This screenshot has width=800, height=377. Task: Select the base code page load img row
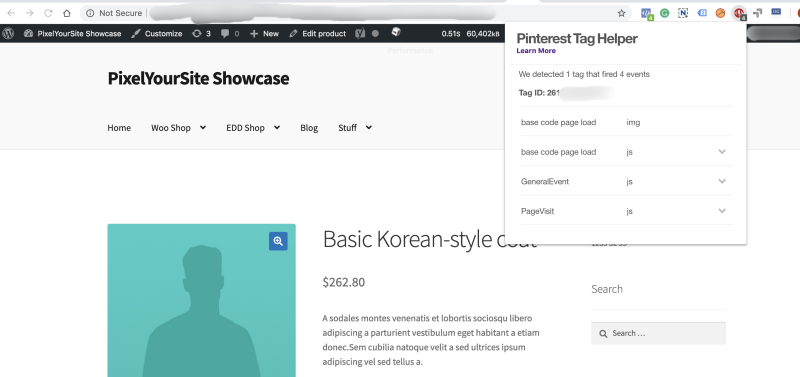(627, 122)
